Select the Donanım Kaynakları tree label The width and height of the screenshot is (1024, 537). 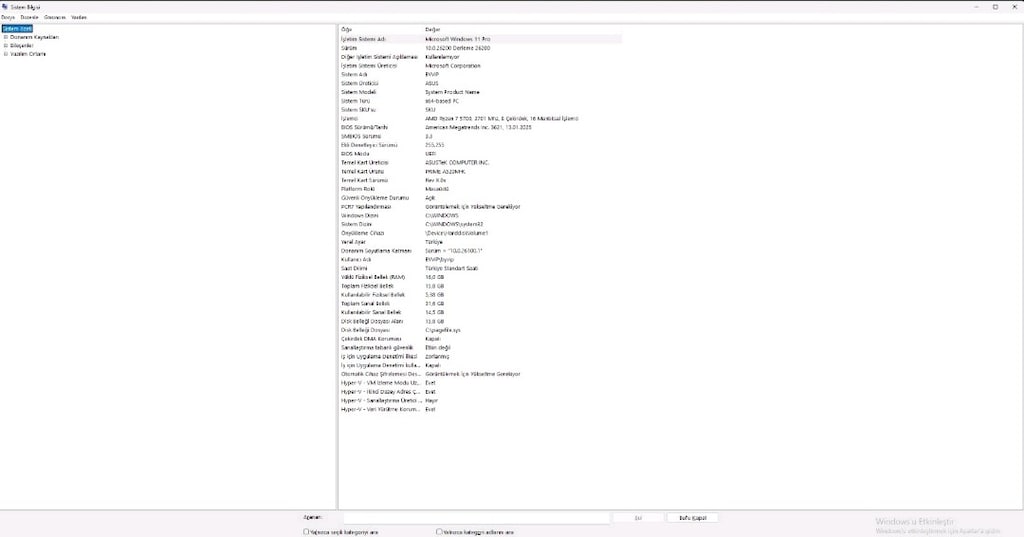pyautogui.click(x=35, y=37)
